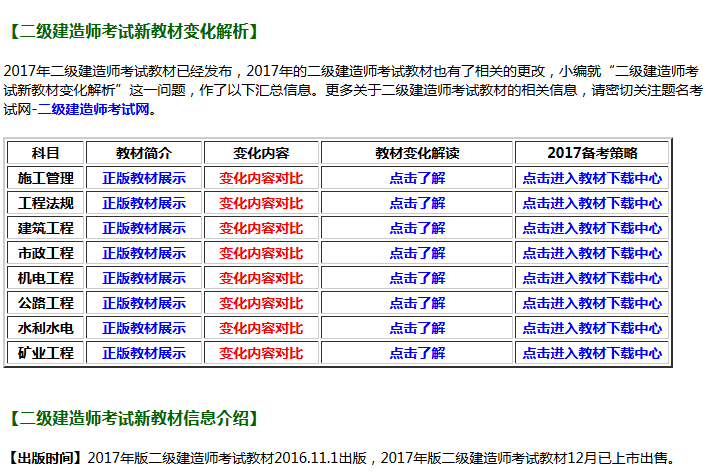The image size is (717, 474).
Task: Open 正版教材展示 for 建筑工程
Action: (x=144, y=228)
